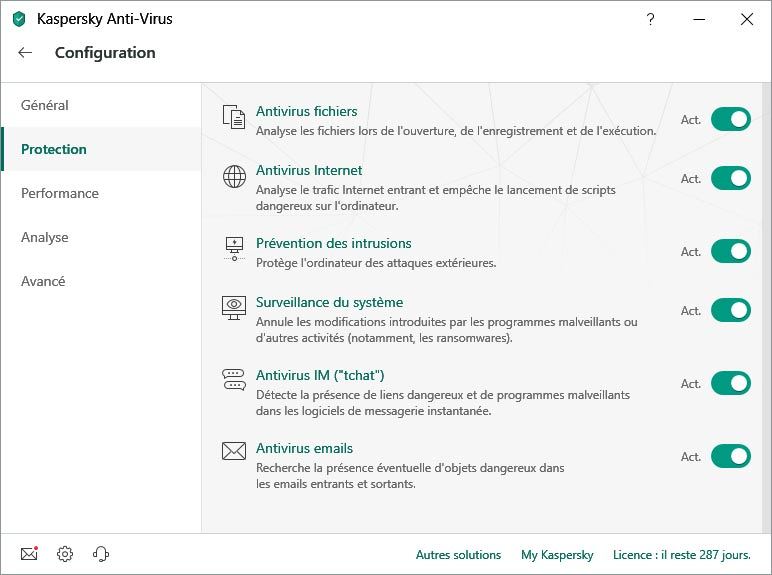Click the Autres solutions link
This screenshot has height=575, width=772.
458,555
